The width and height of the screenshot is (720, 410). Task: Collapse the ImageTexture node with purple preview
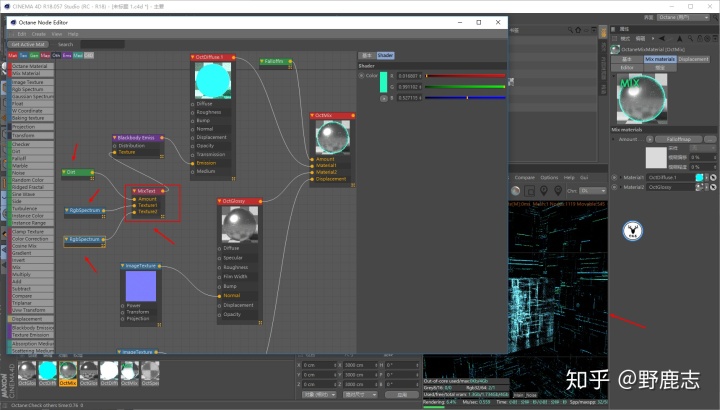coord(123,266)
